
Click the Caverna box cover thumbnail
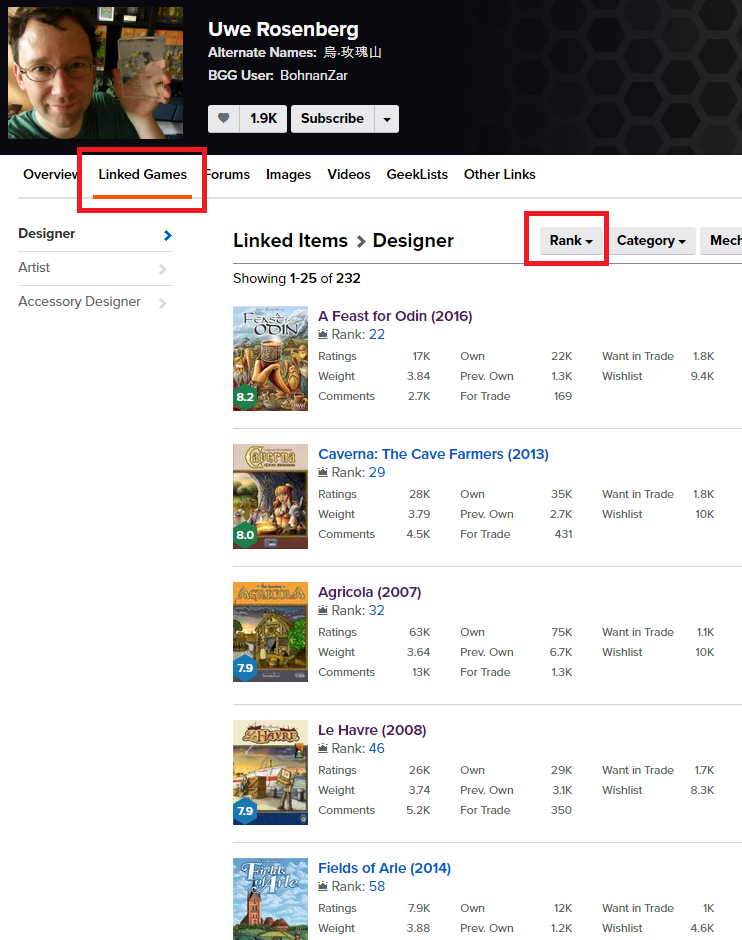[270, 496]
